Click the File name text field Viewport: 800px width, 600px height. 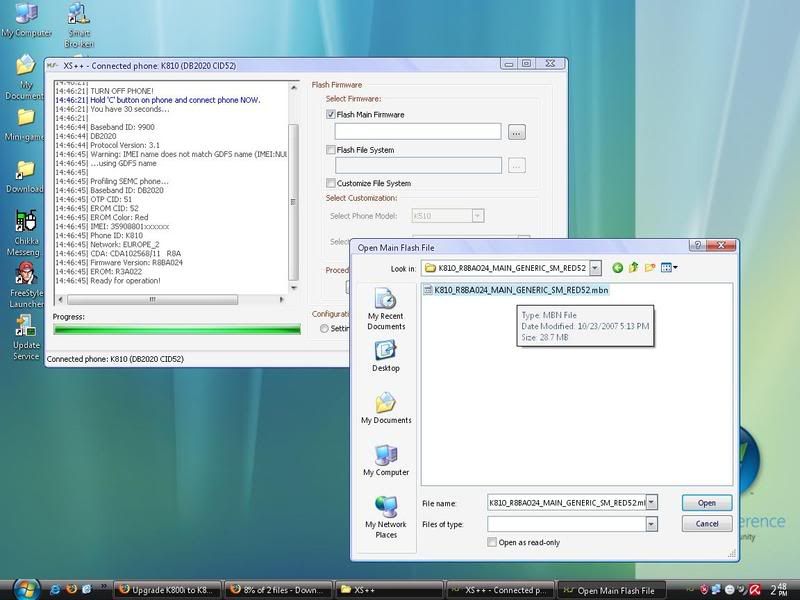coord(566,503)
